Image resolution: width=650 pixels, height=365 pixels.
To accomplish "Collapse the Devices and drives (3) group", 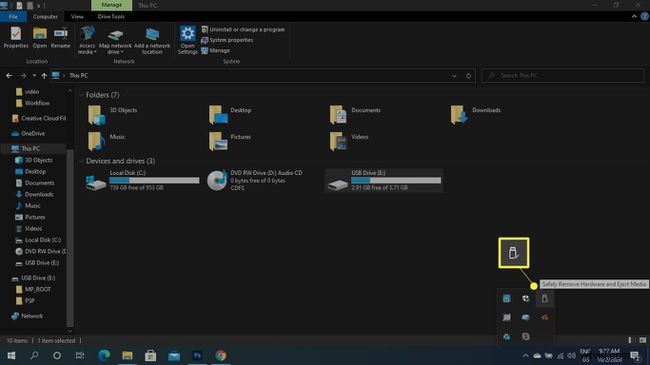I will point(81,161).
